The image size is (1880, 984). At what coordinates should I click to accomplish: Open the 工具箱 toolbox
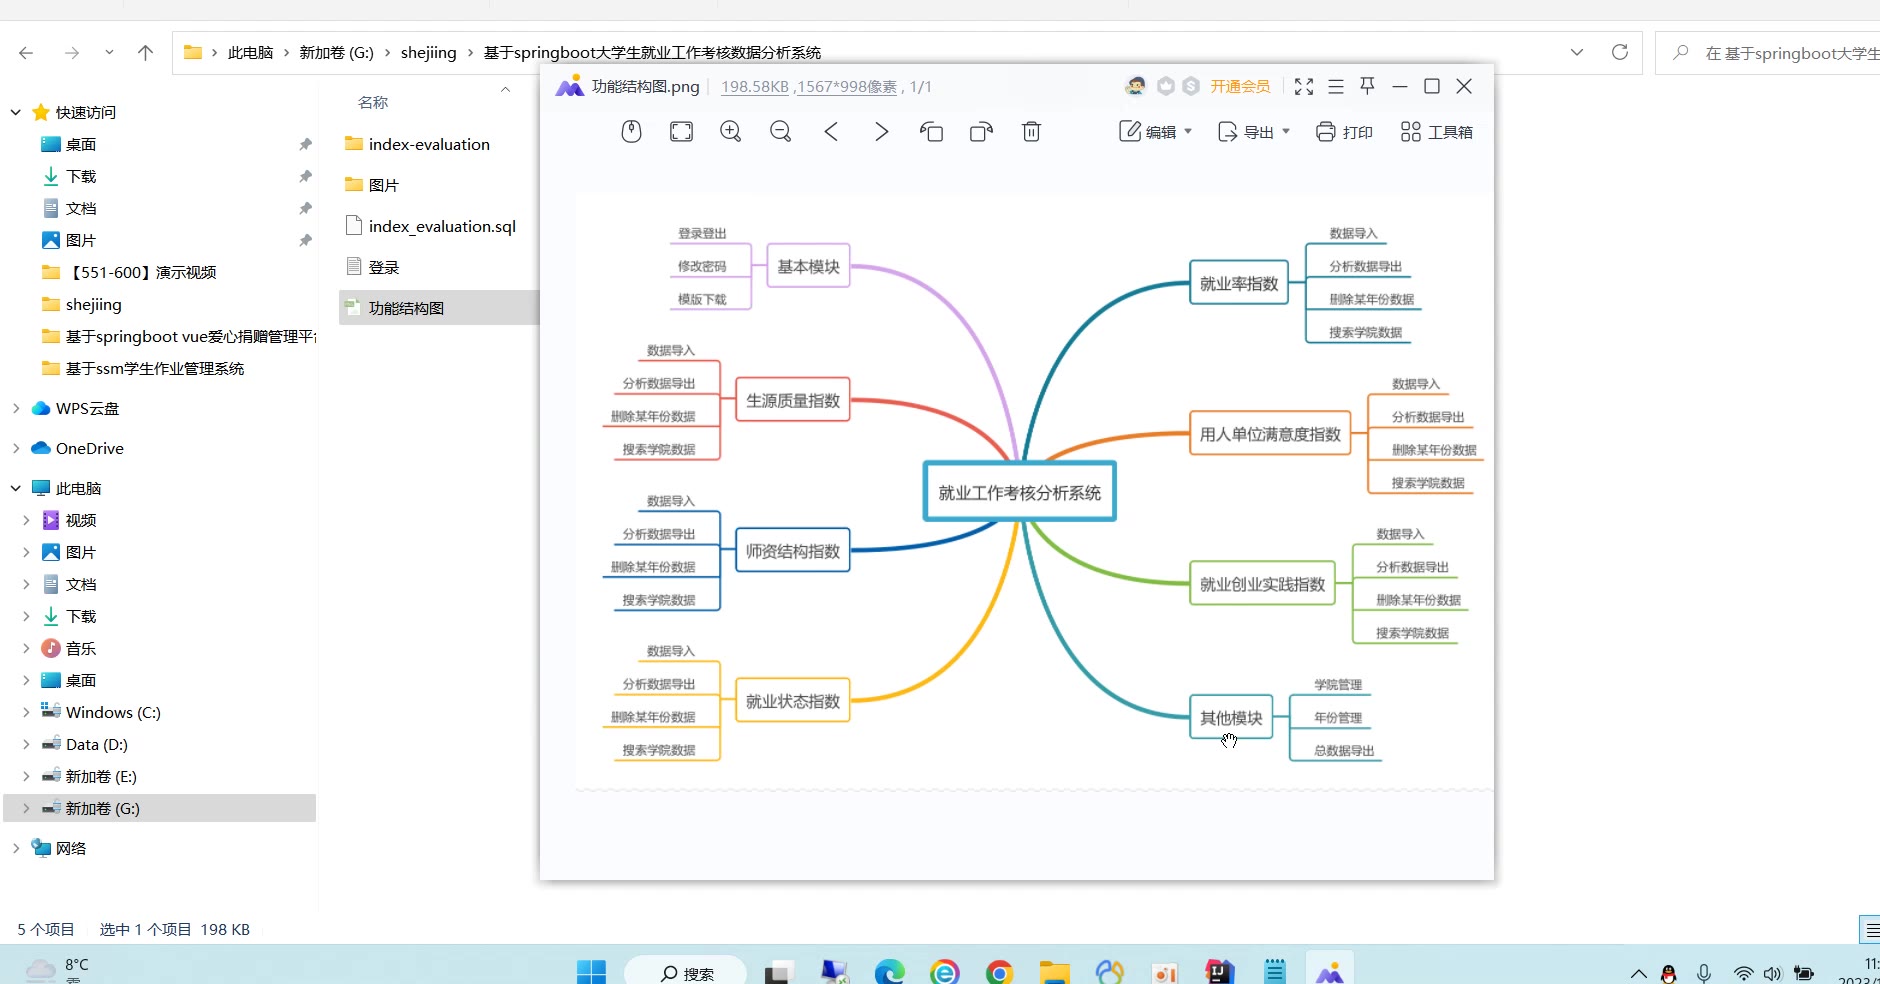1436,132
